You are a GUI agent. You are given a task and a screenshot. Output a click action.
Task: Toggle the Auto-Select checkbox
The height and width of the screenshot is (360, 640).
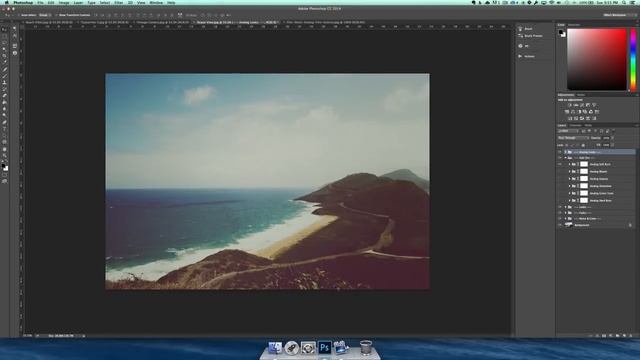(19, 15)
